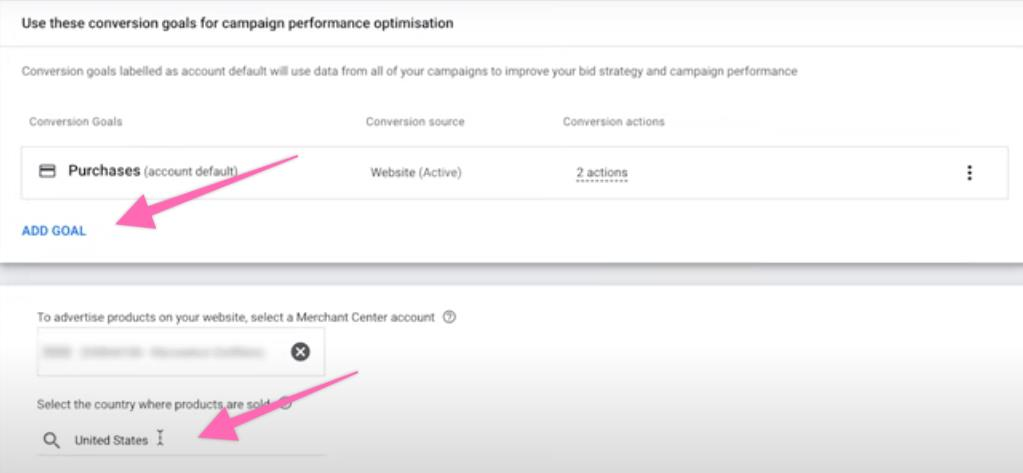Click the Merchant Center account prompt label
The width and height of the screenshot is (1023, 473).
coord(236,317)
